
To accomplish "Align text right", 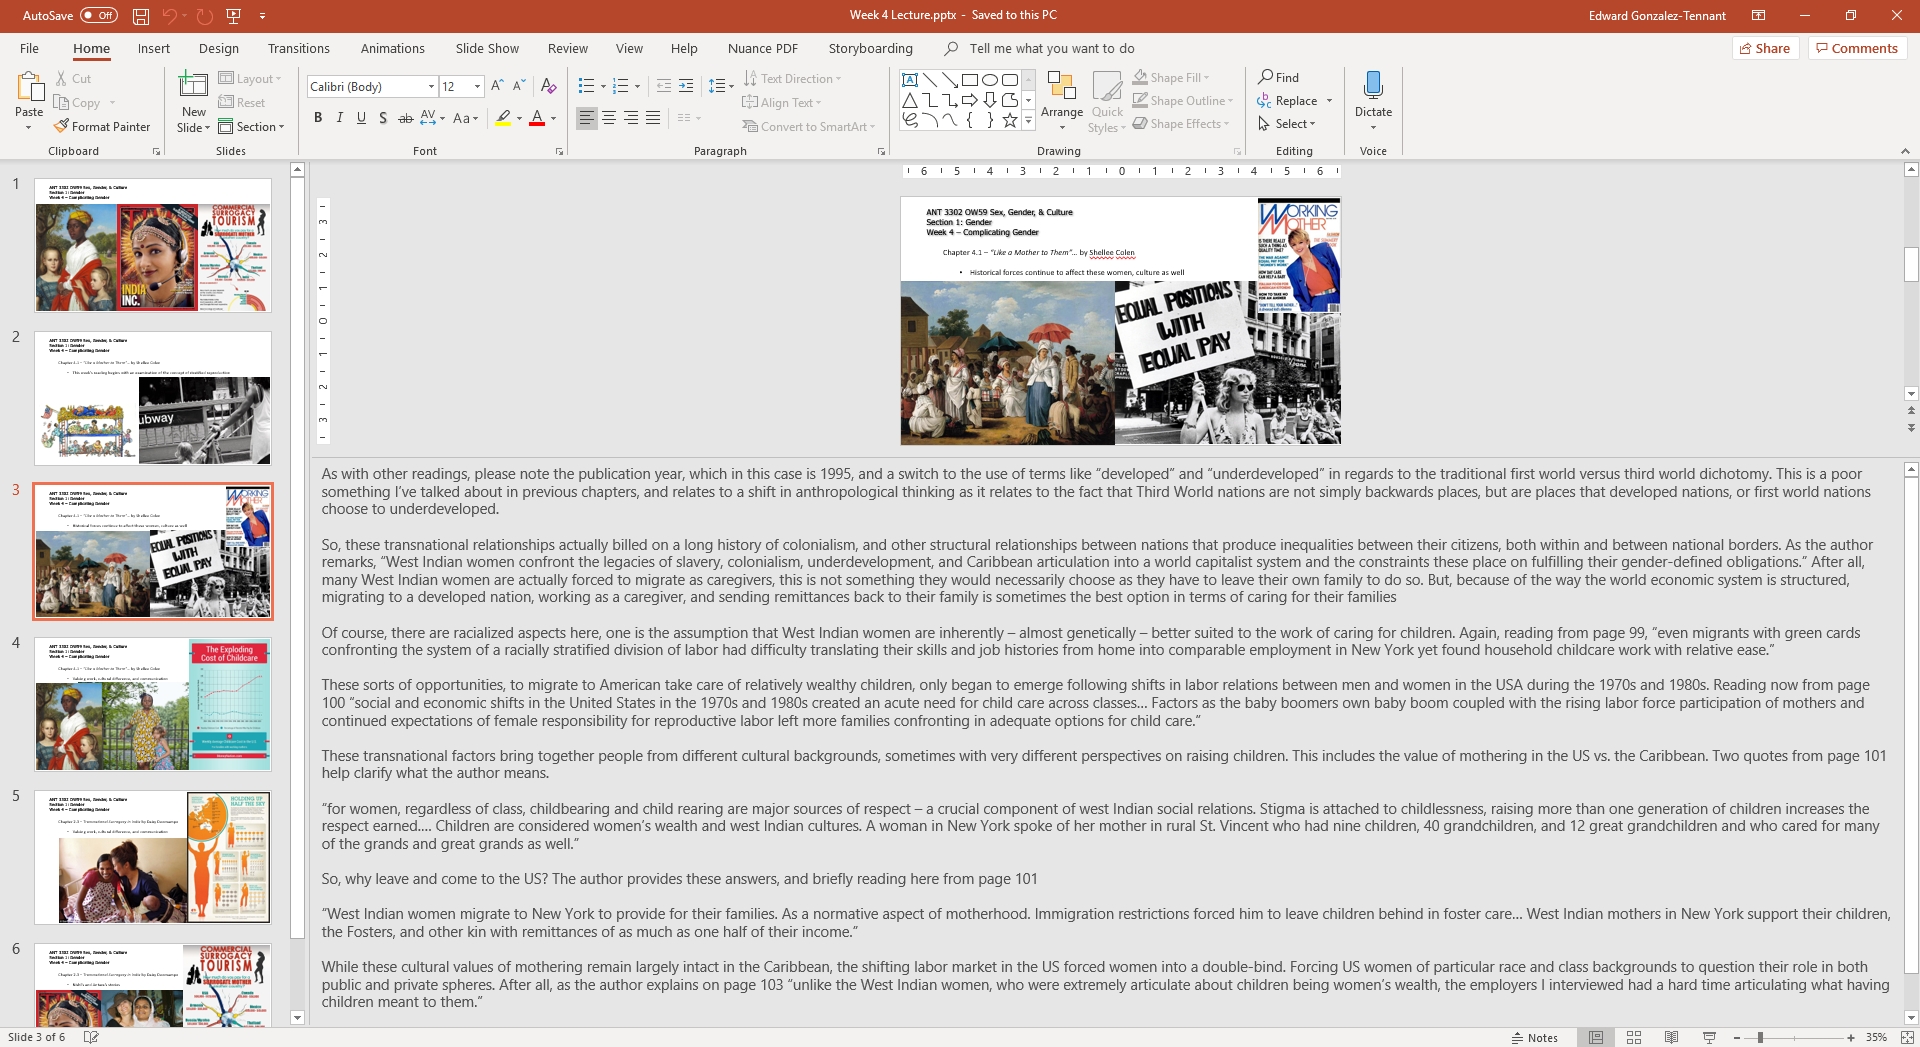I will [x=631, y=118].
